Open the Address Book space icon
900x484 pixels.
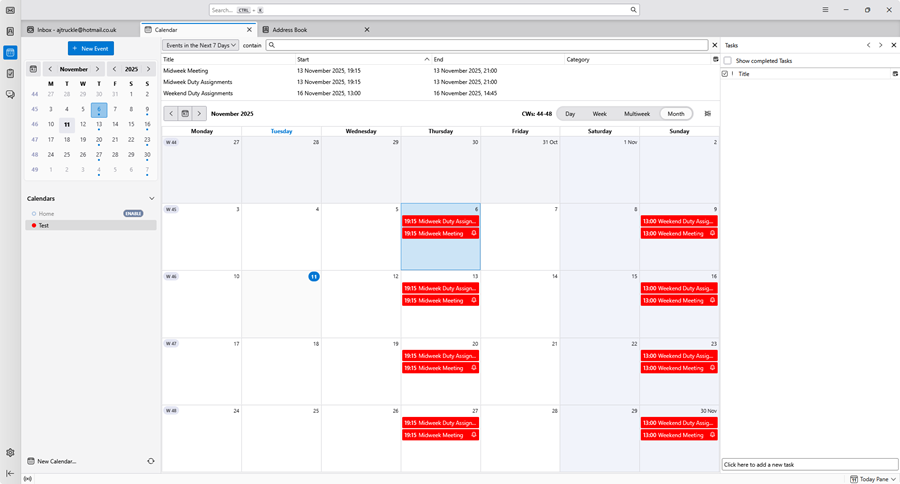click(10, 31)
